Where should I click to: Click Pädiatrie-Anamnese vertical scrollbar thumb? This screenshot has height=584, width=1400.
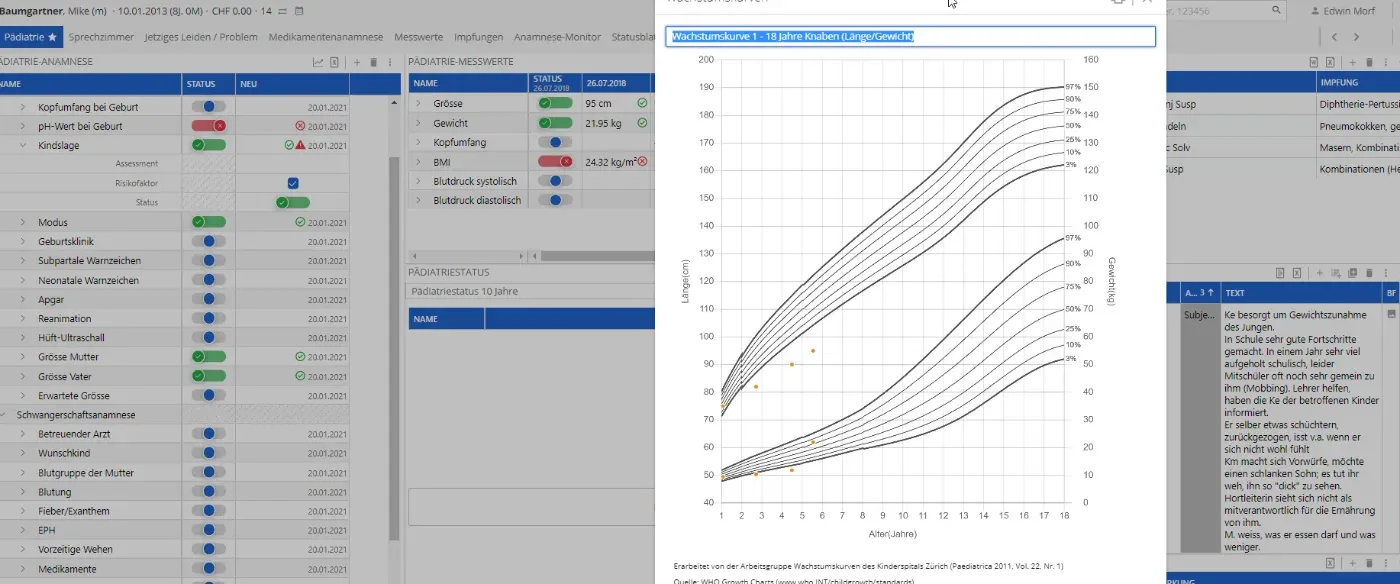[x=394, y=350]
